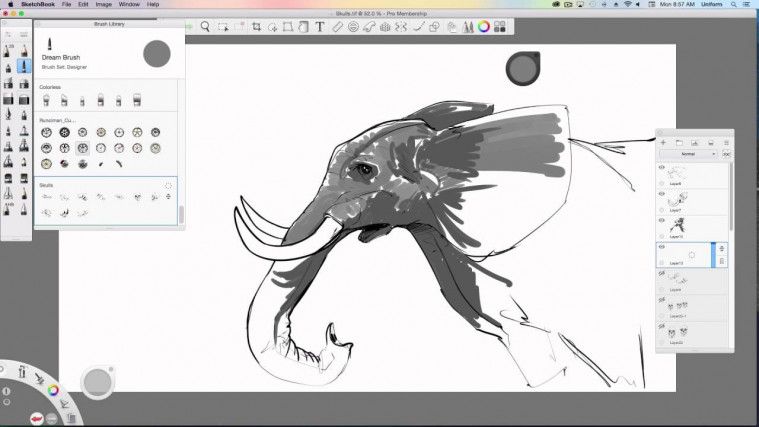Click the gray color puck on canvas
This screenshot has width=759, height=427.
coord(523,68)
